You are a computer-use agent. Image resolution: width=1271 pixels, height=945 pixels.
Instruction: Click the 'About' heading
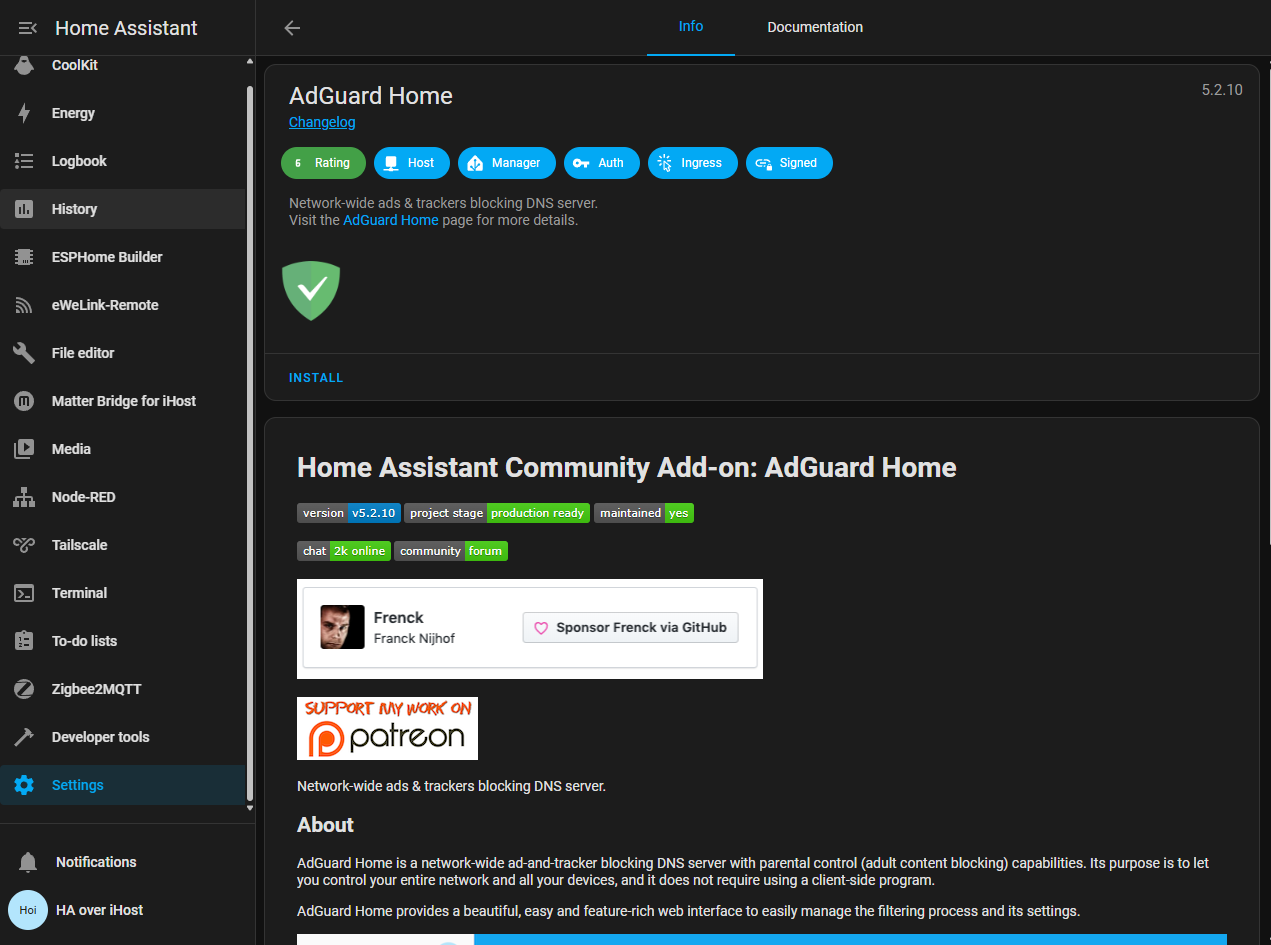click(x=325, y=825)
